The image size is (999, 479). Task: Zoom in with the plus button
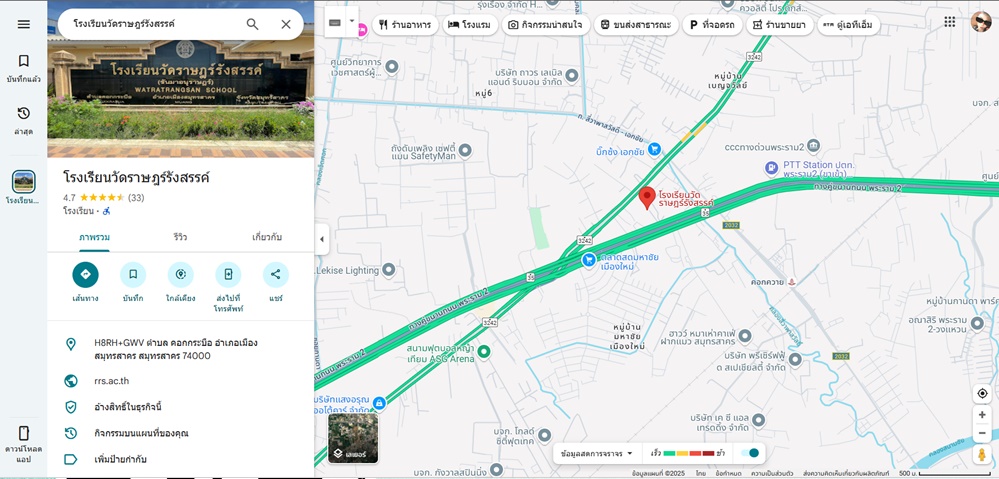click(982, 415)
